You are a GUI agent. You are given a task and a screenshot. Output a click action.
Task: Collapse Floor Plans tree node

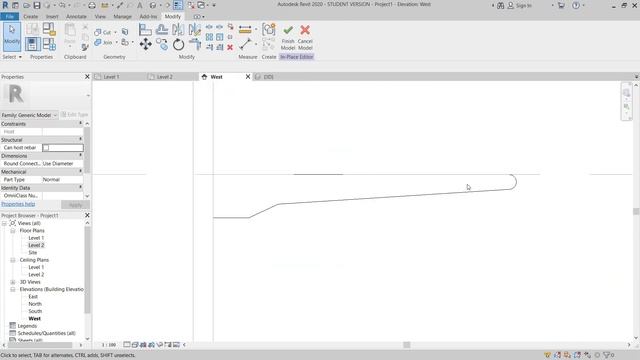[13, 231]
